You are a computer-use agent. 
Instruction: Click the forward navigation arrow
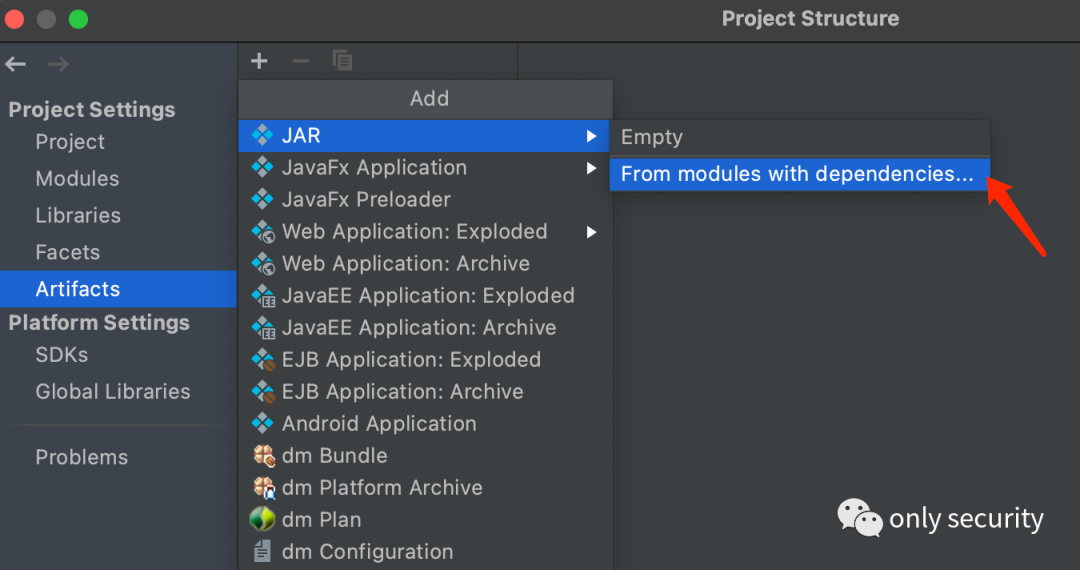pyautogui.click(x=58, y=64)
